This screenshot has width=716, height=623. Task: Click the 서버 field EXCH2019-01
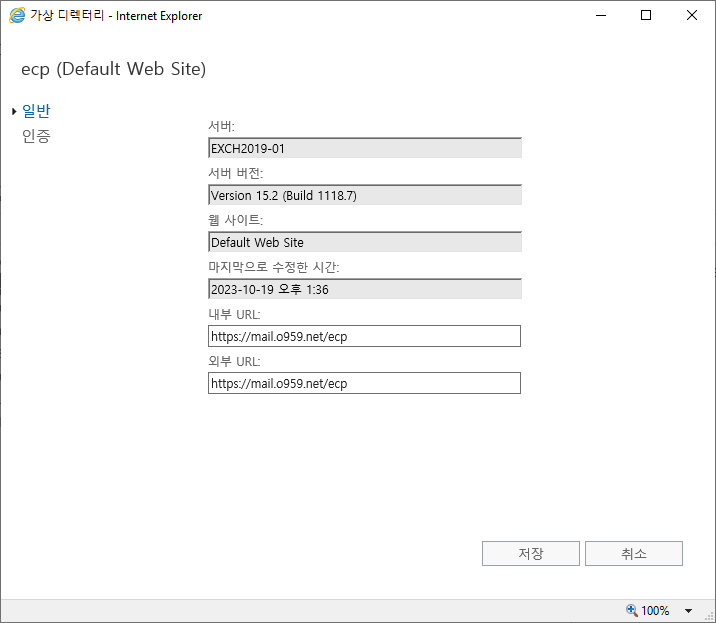tap(365, 148)
